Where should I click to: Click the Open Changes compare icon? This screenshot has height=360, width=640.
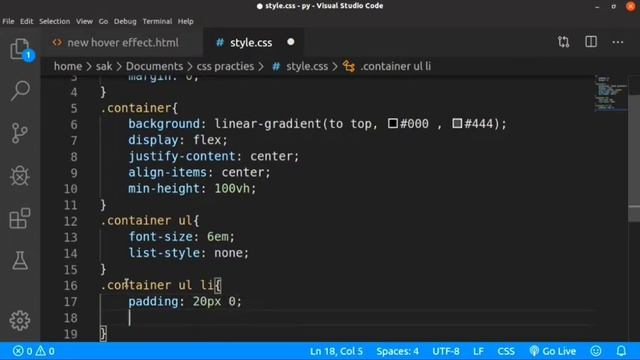(x=563, y=42)
